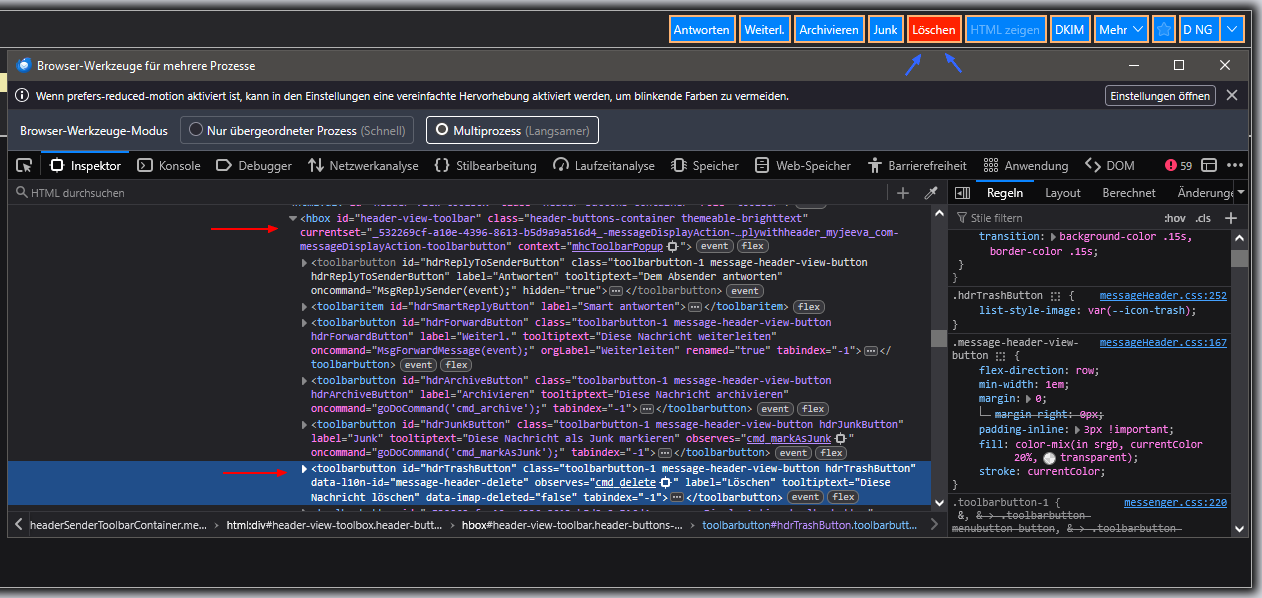1262x598 pixels.
Task: Expand the hdrTrashButton toolbarbutton node
Action: 305,469
